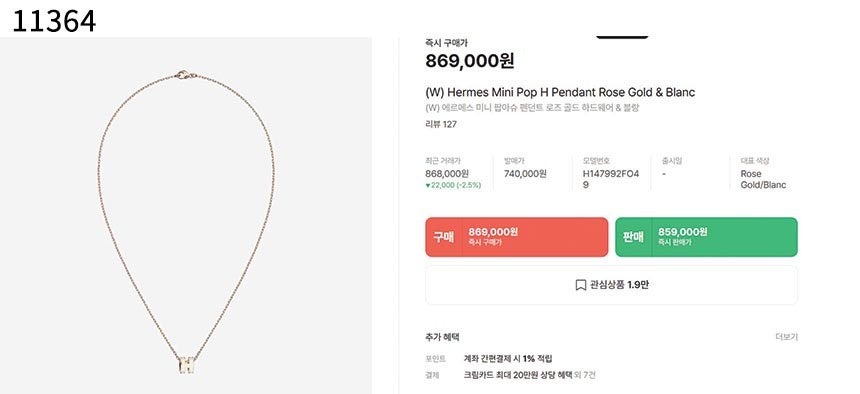
Task: Click the 계좌 간편결제 1% 적립 benefit
Action: click(x=508, y=359)
